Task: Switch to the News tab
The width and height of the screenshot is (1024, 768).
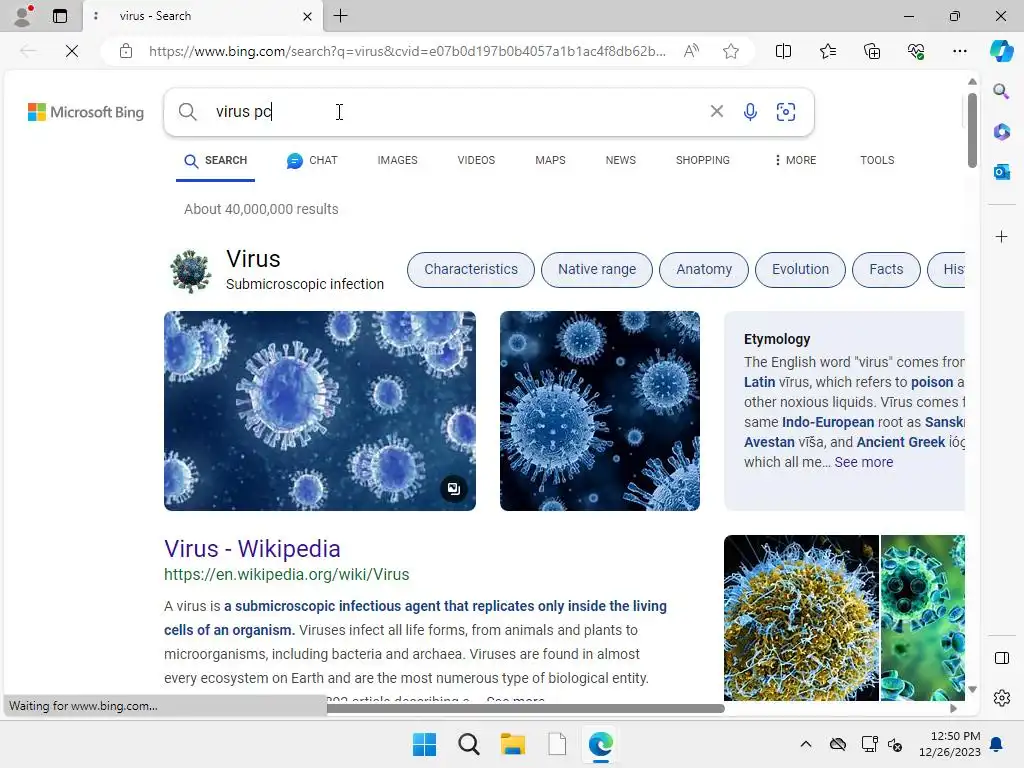Action: 620,160
